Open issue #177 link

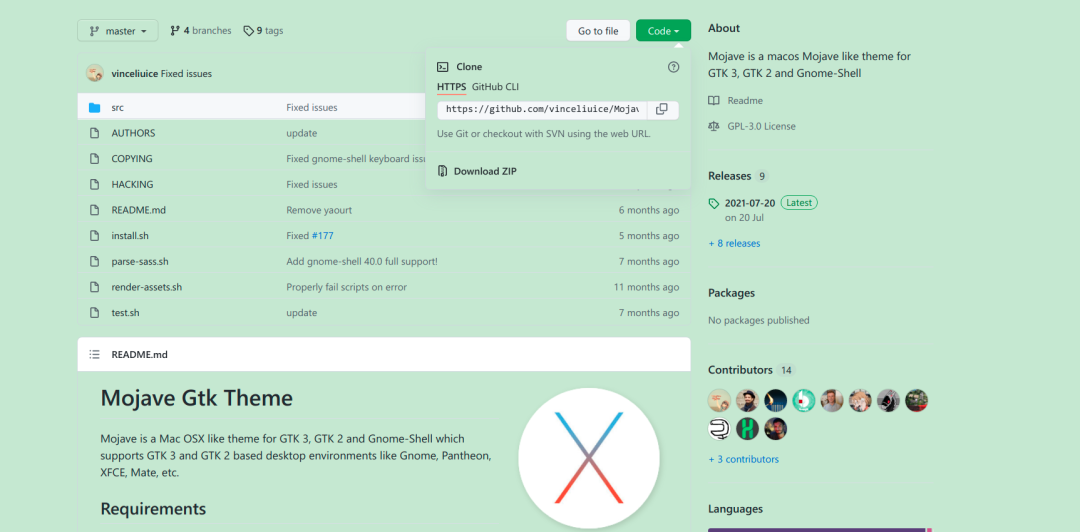point(322,236)
